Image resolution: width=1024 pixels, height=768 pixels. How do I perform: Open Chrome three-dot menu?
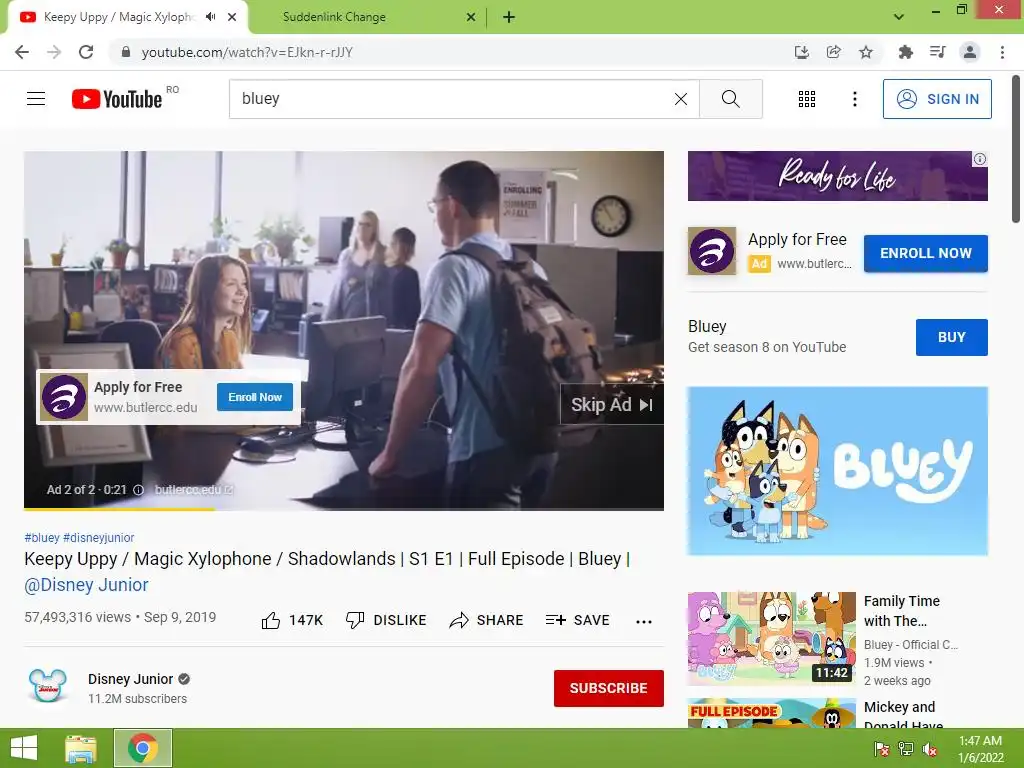[x=1002, y=52]
